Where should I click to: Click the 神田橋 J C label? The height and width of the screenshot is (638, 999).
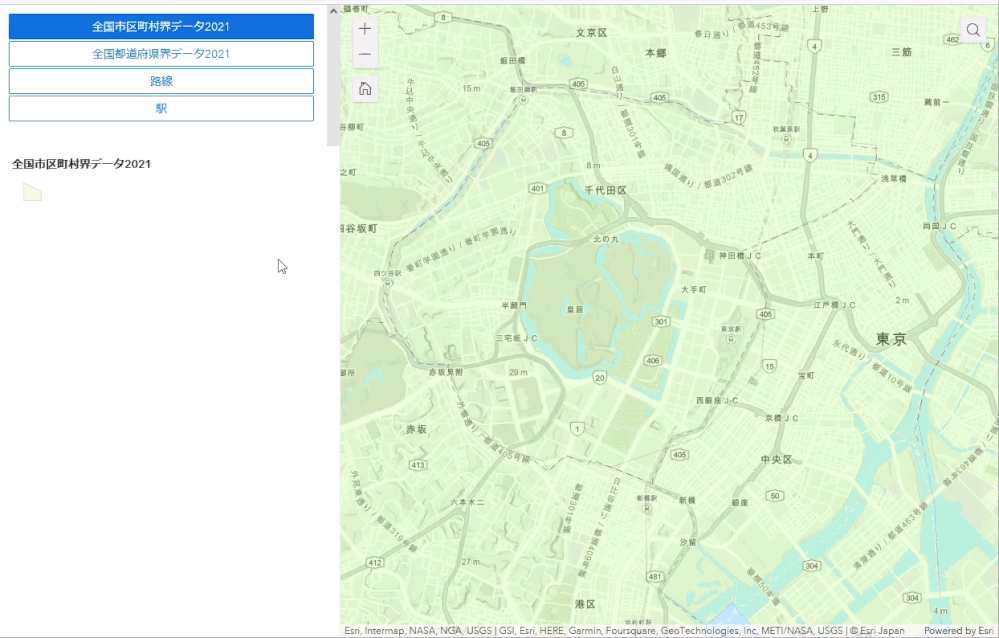point(740,256)
